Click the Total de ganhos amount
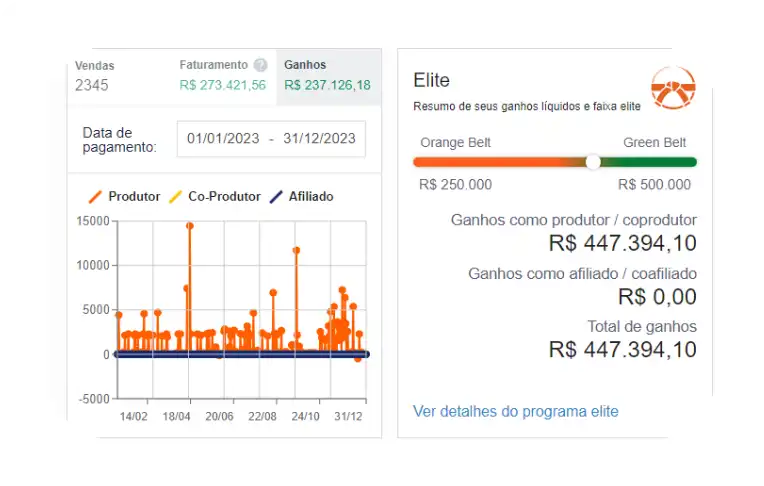 click(622, 349)
